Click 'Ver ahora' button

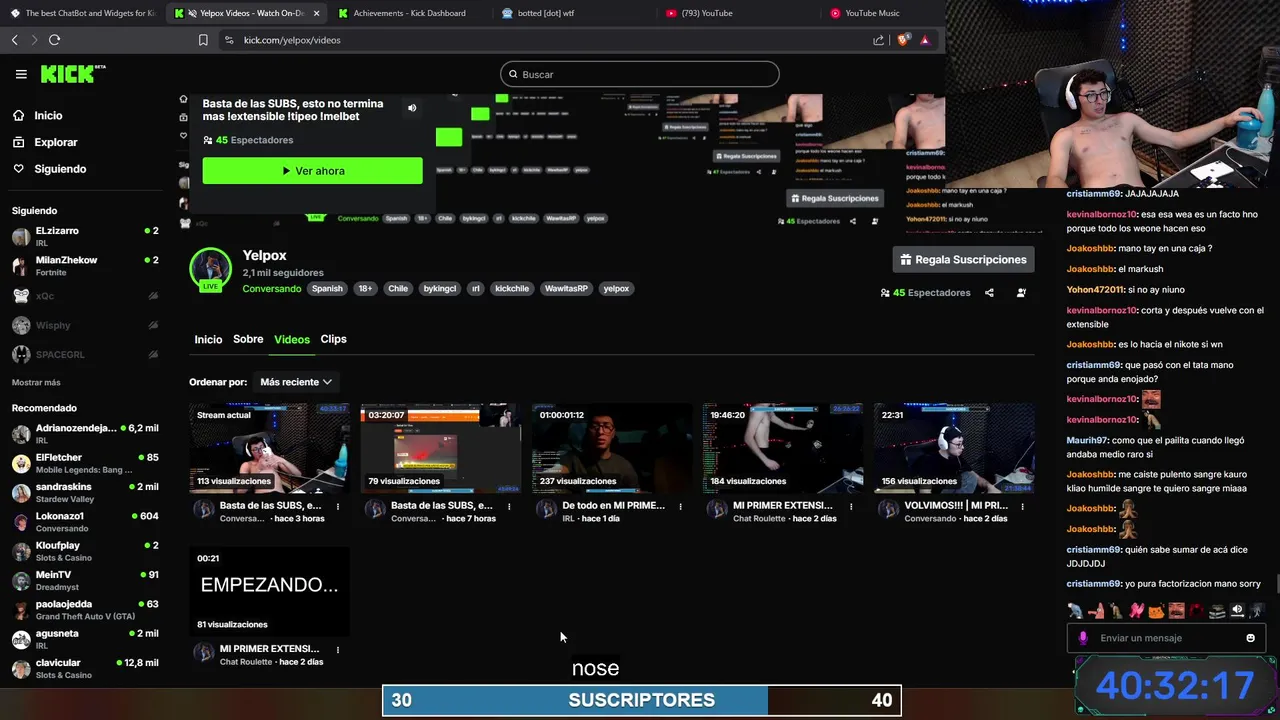tap(312, 171)
